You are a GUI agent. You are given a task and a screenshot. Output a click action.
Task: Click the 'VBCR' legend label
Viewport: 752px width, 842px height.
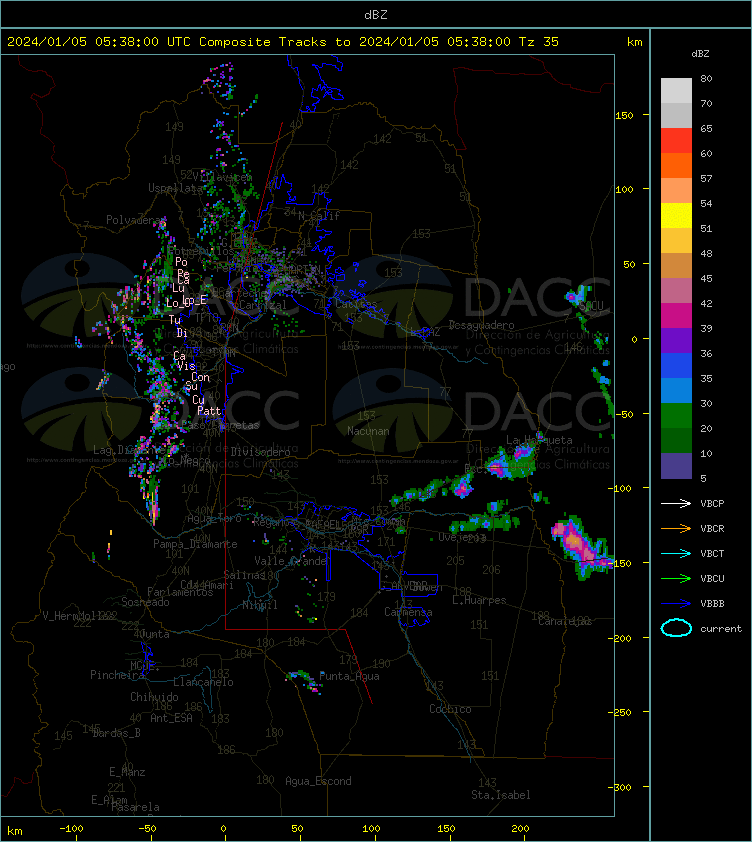712,529
